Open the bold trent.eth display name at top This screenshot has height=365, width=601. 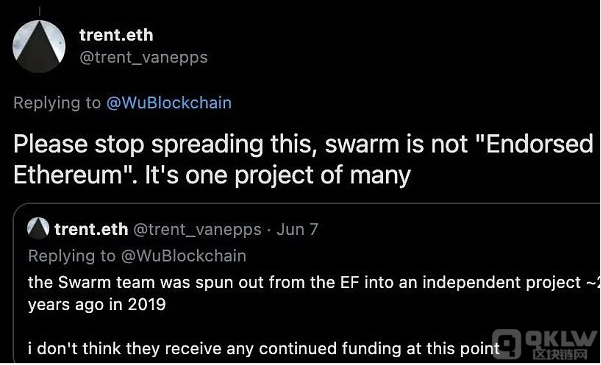coord(116,35)
